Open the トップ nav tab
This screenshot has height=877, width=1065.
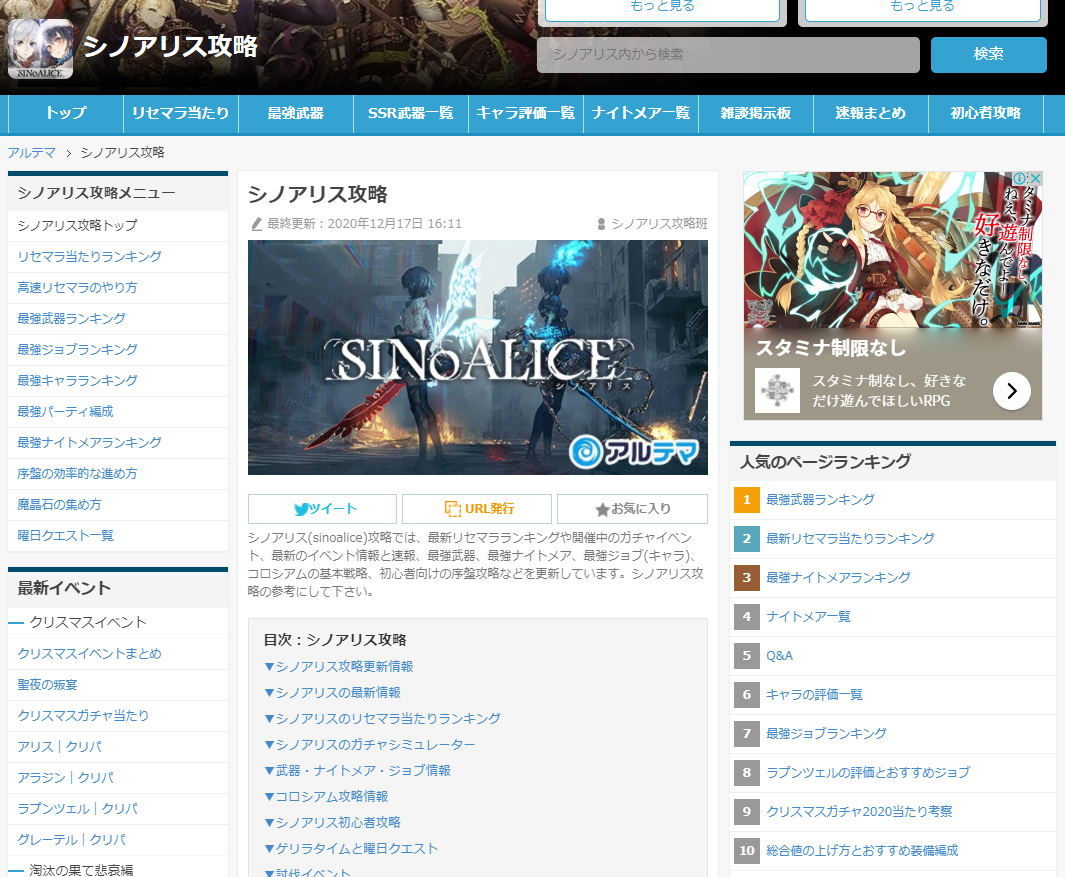tap(66, 113)
